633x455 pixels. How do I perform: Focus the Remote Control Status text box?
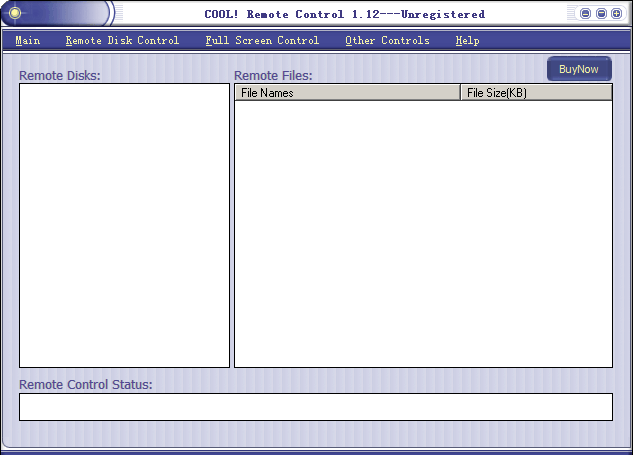pos(315,407)
